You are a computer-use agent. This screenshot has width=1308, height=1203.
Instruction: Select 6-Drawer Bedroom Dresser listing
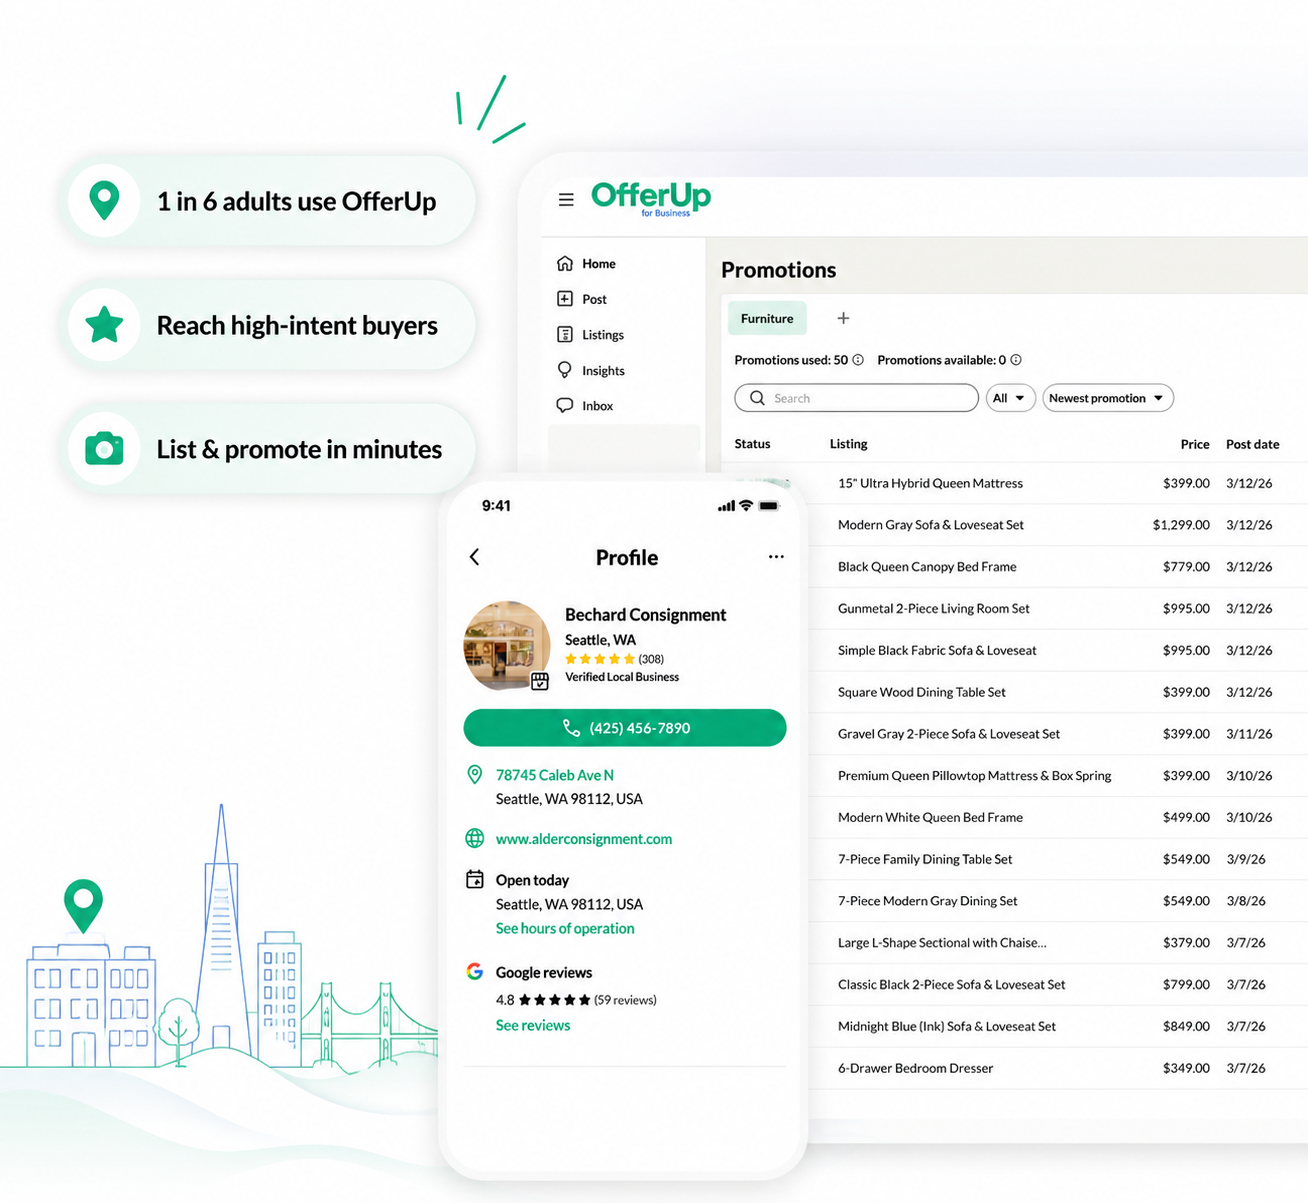coord(916,1068)
